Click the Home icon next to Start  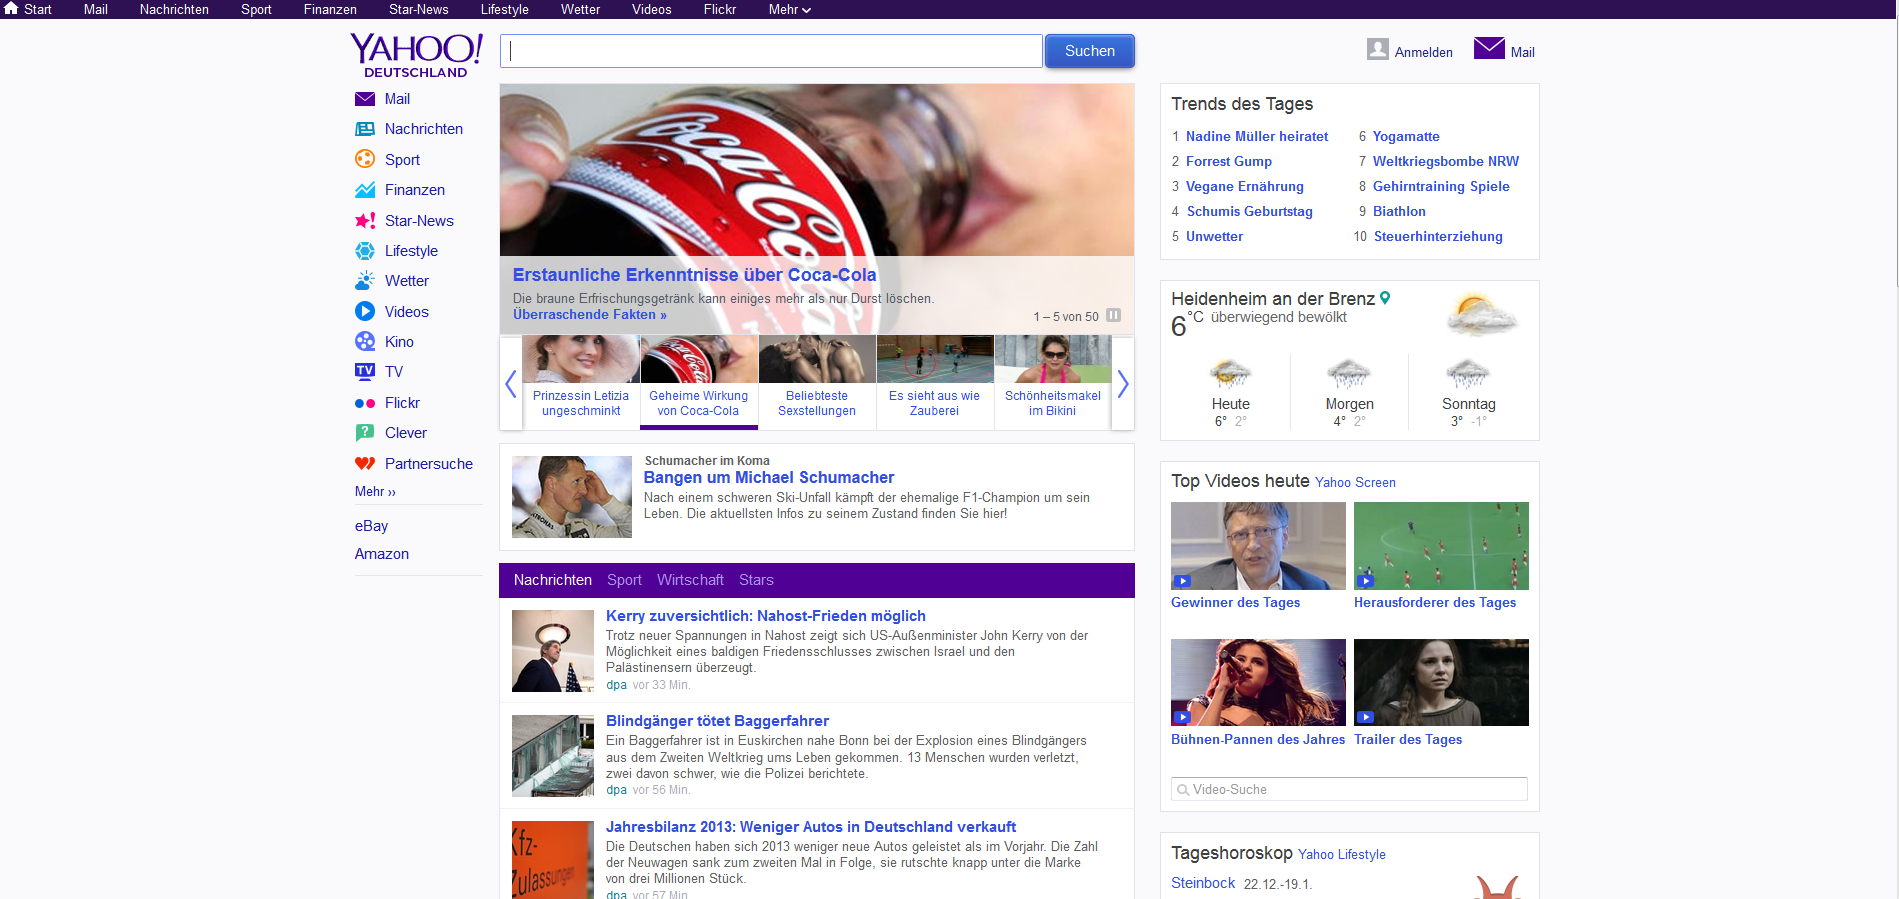(12, 9)
